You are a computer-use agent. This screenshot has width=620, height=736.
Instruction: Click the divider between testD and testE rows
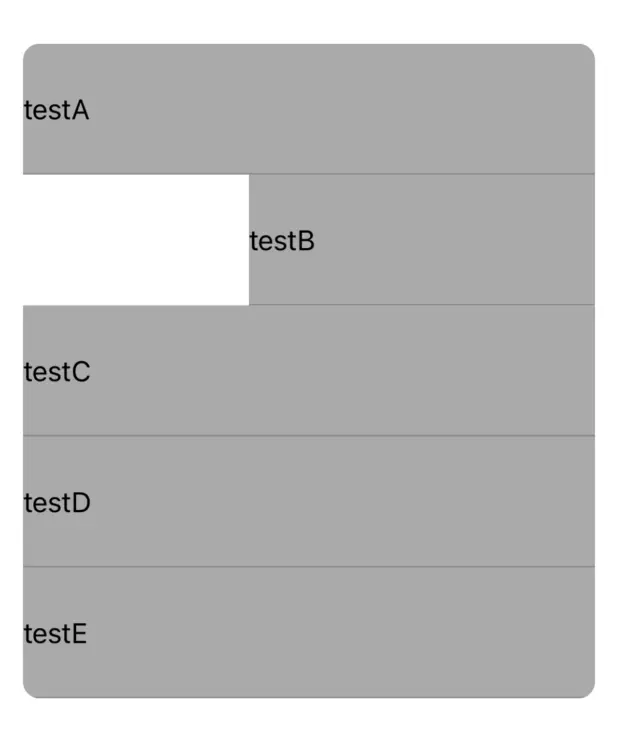308,567
